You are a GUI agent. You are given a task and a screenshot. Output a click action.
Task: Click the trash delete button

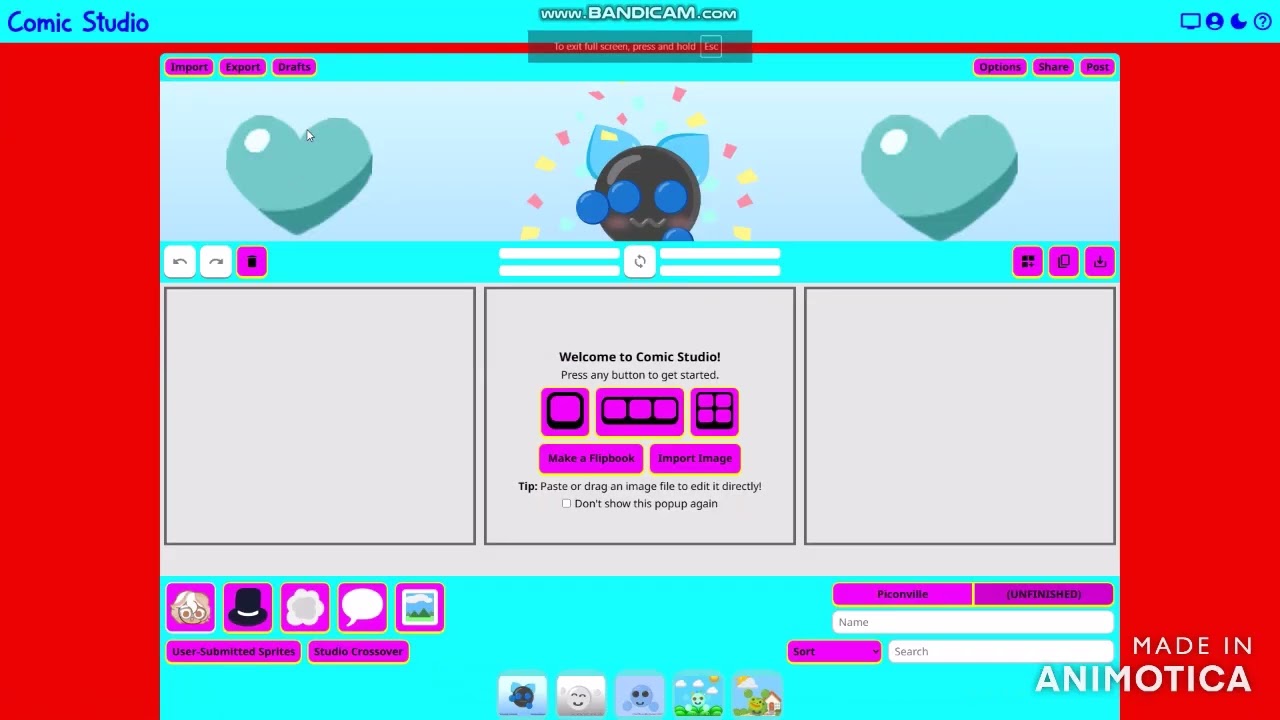pos(252,262)
